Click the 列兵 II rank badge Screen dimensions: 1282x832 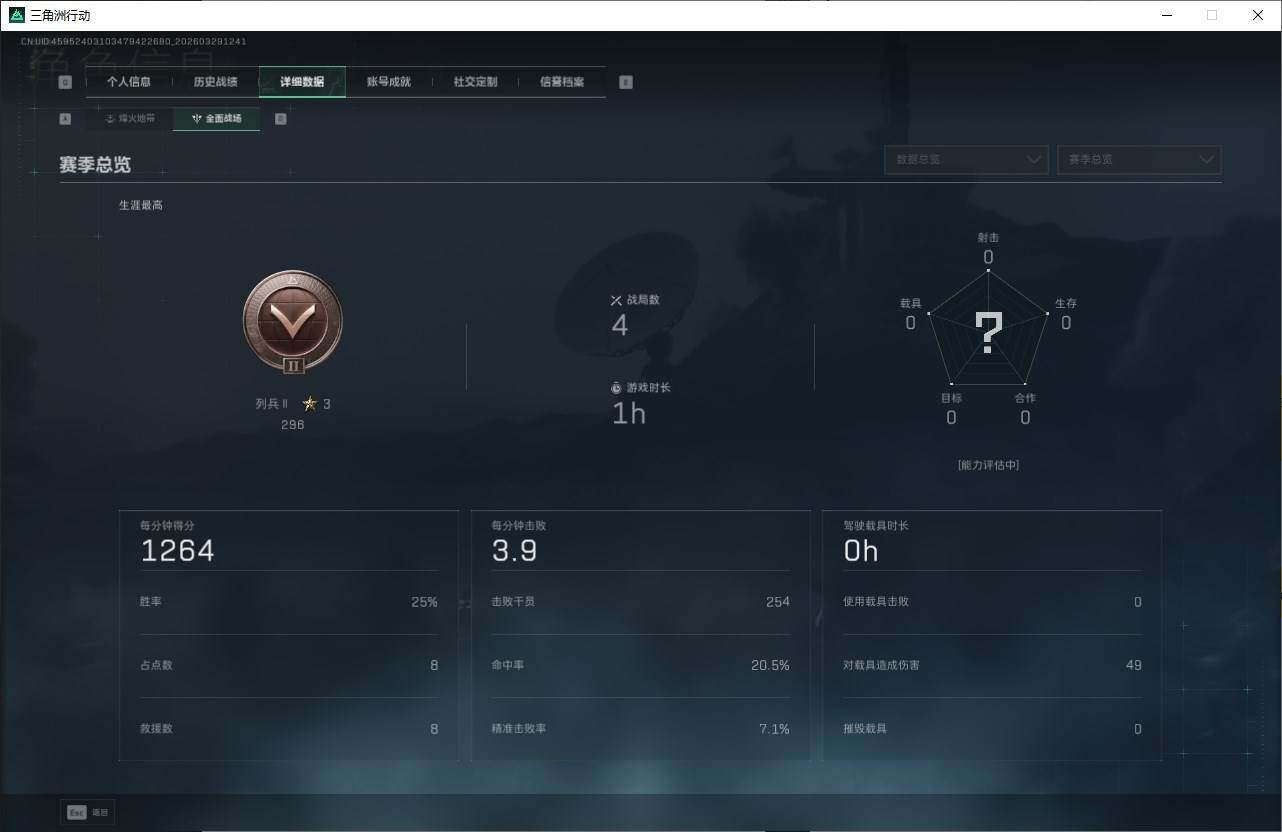(x=293, y=323)
